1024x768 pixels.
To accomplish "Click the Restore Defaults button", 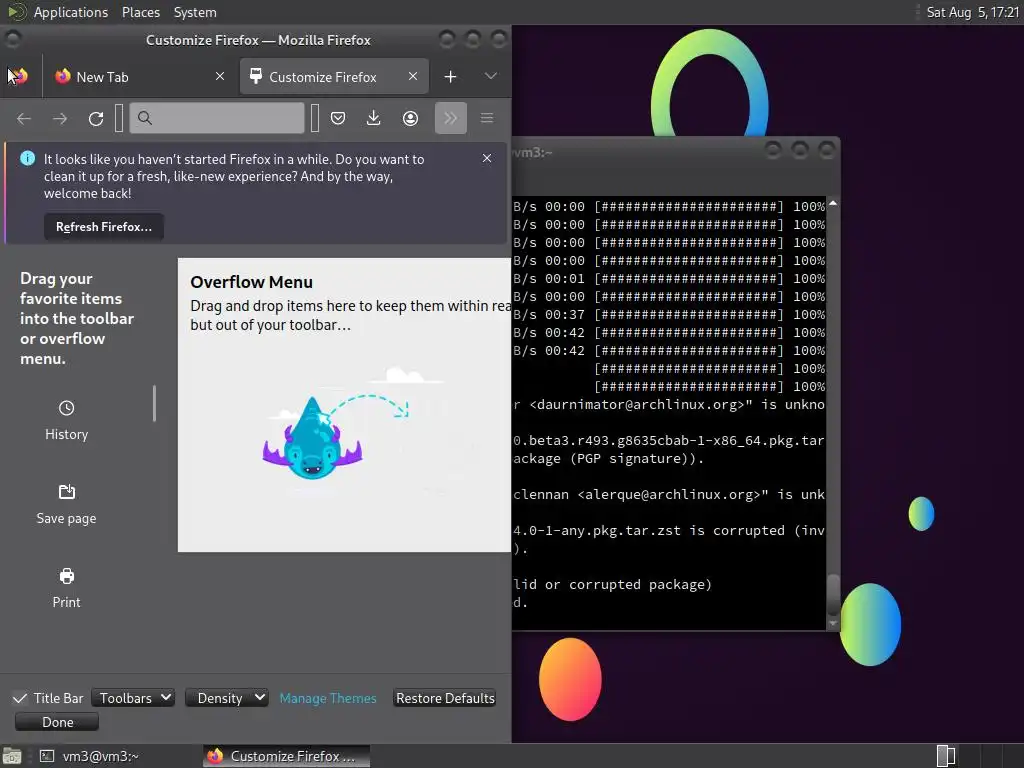I will (x=445, y=698).
